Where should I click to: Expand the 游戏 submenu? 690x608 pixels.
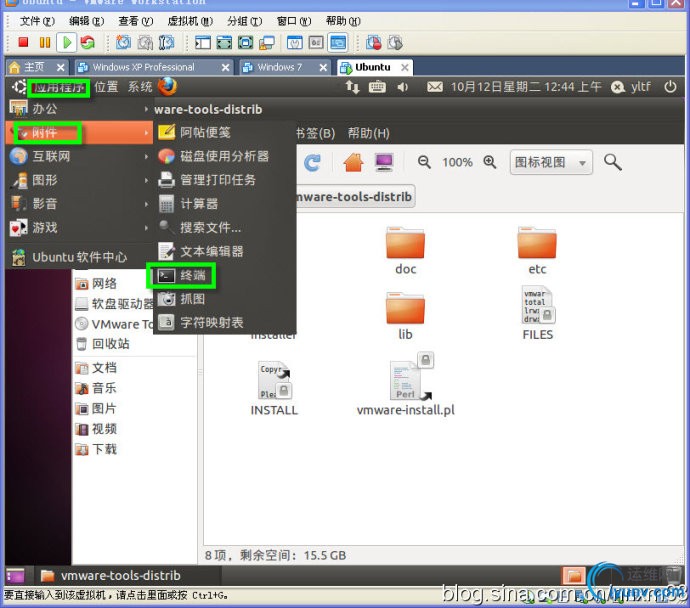[79, 227]
